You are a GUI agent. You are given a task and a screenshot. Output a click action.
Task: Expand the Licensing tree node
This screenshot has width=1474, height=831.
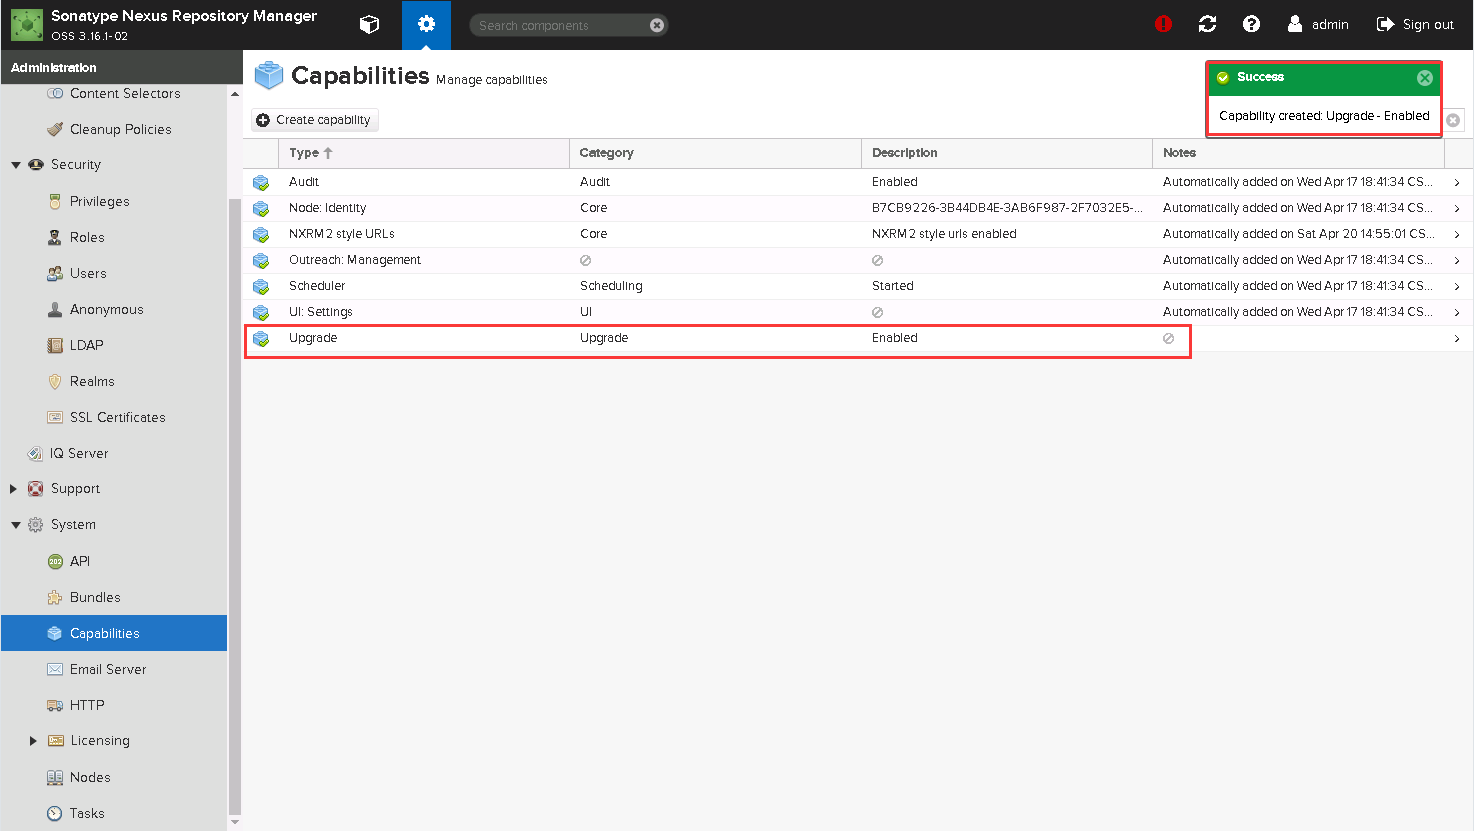[x=33, y=741]
